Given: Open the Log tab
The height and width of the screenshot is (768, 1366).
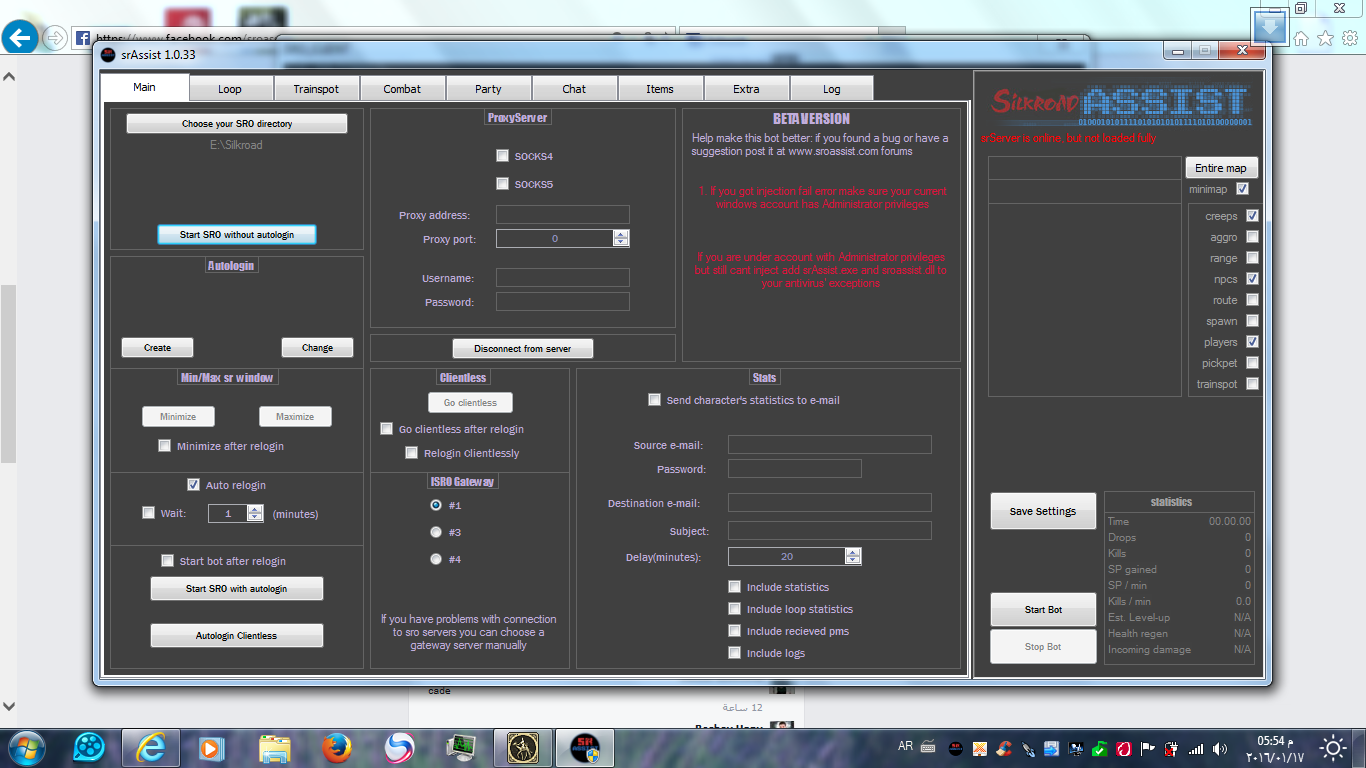Looking at the screenshot, I should (x=832, y=89).
